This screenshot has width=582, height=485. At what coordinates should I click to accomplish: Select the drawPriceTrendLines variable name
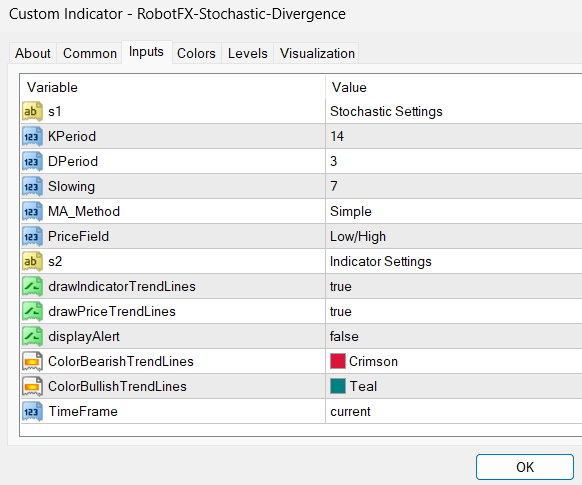pos(112,311)
